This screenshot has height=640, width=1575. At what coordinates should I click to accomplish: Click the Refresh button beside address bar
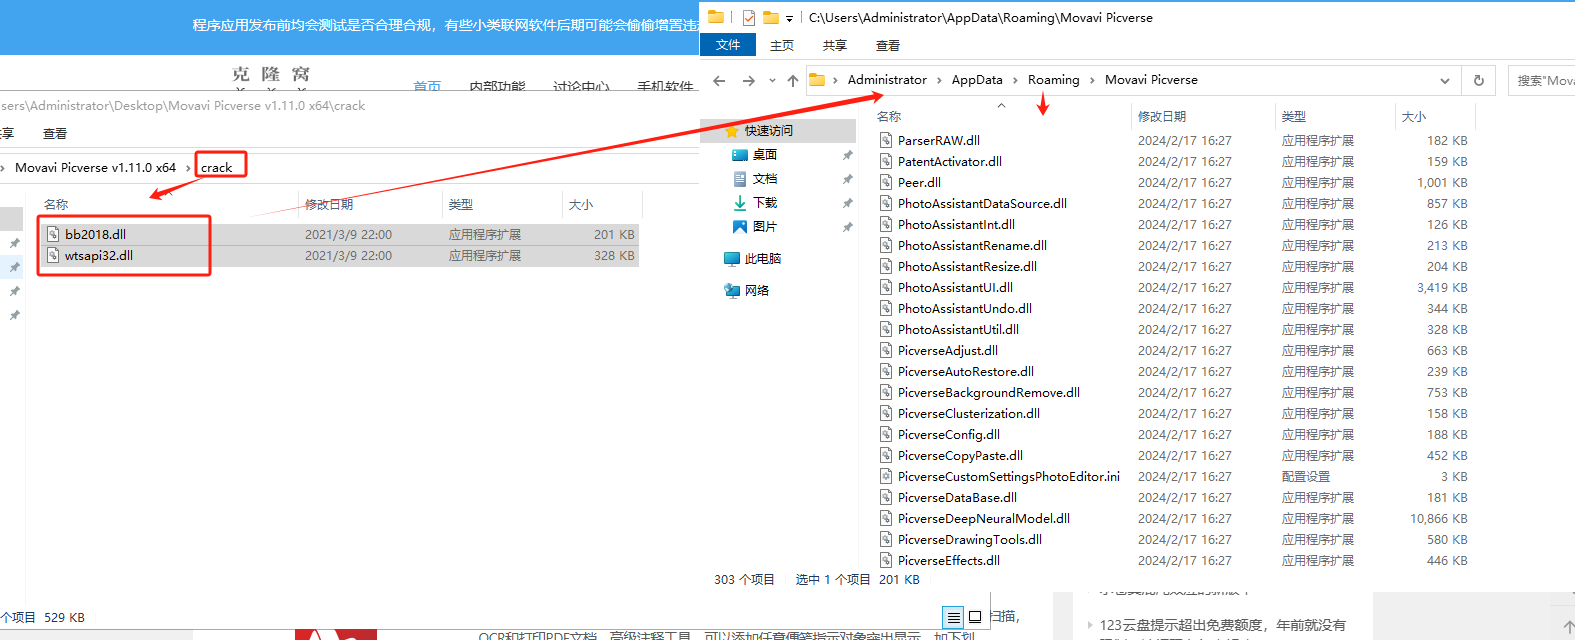tap(1479, 80)
